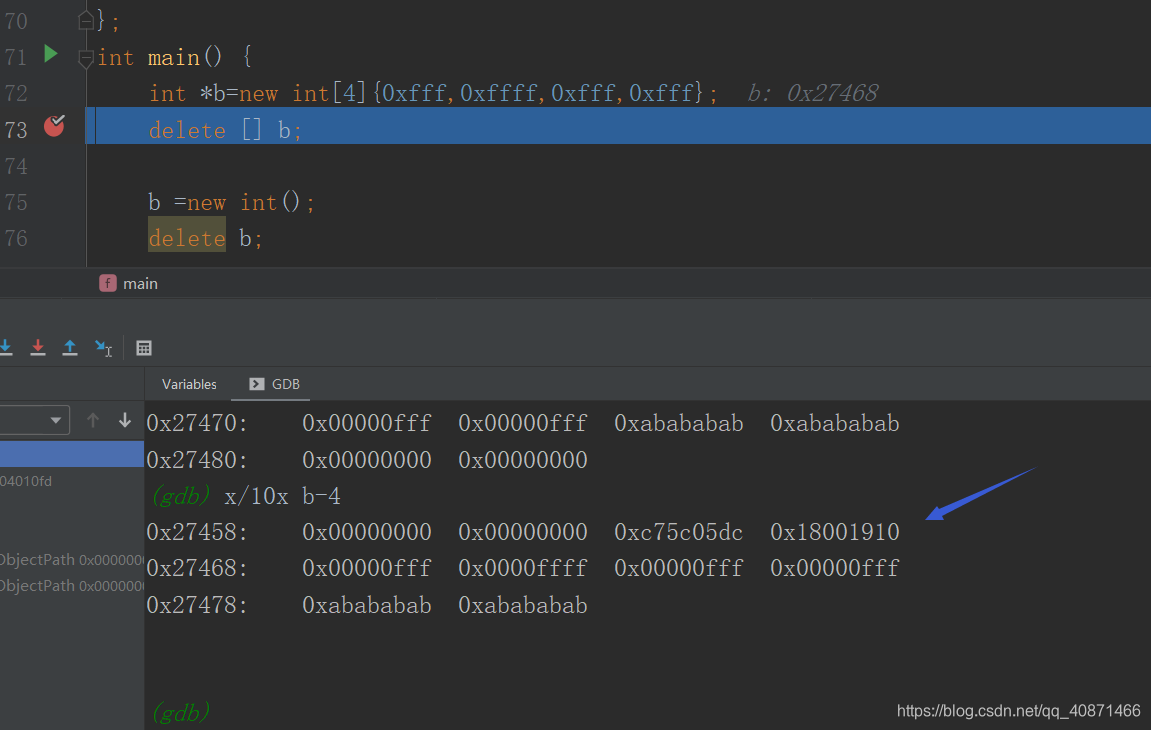
Task: Click the value 0xc75c05dc in GDB output
Action: pos(678,532)
